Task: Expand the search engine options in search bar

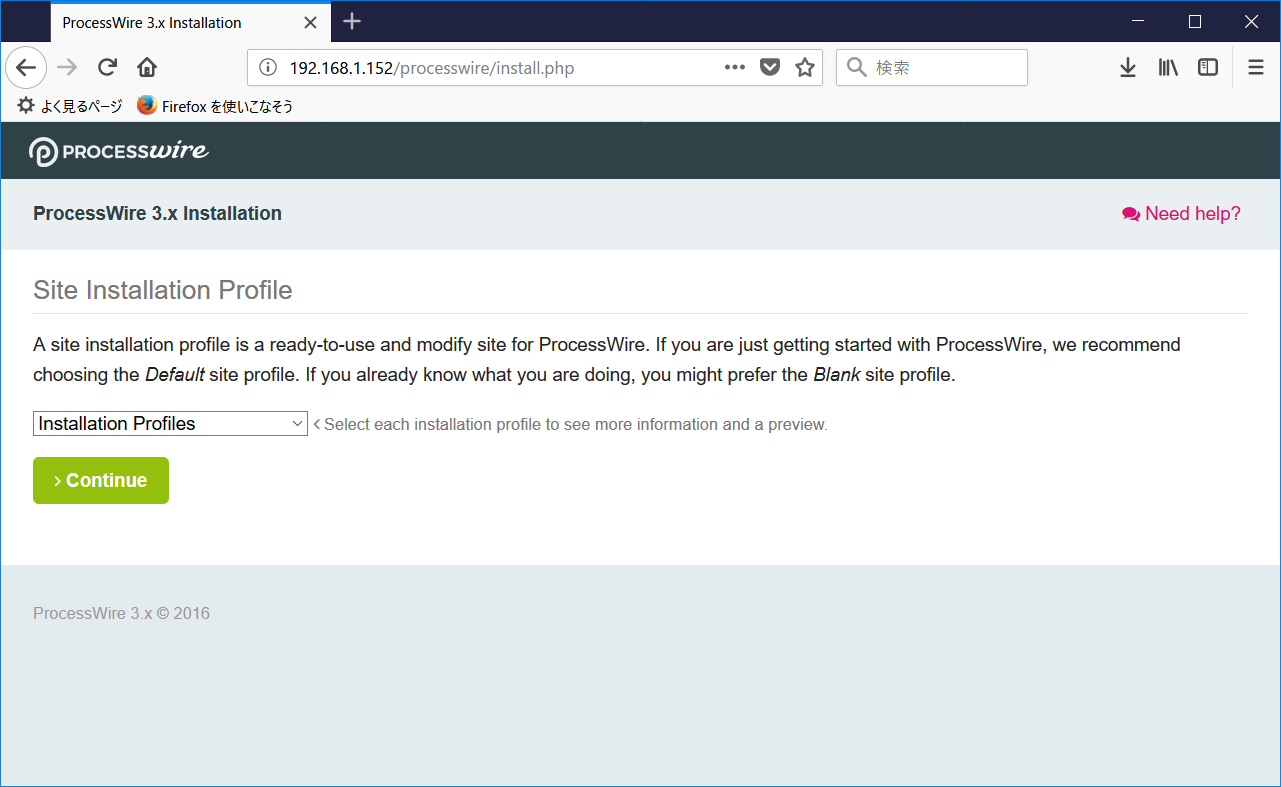Action: tap(856, 67)
